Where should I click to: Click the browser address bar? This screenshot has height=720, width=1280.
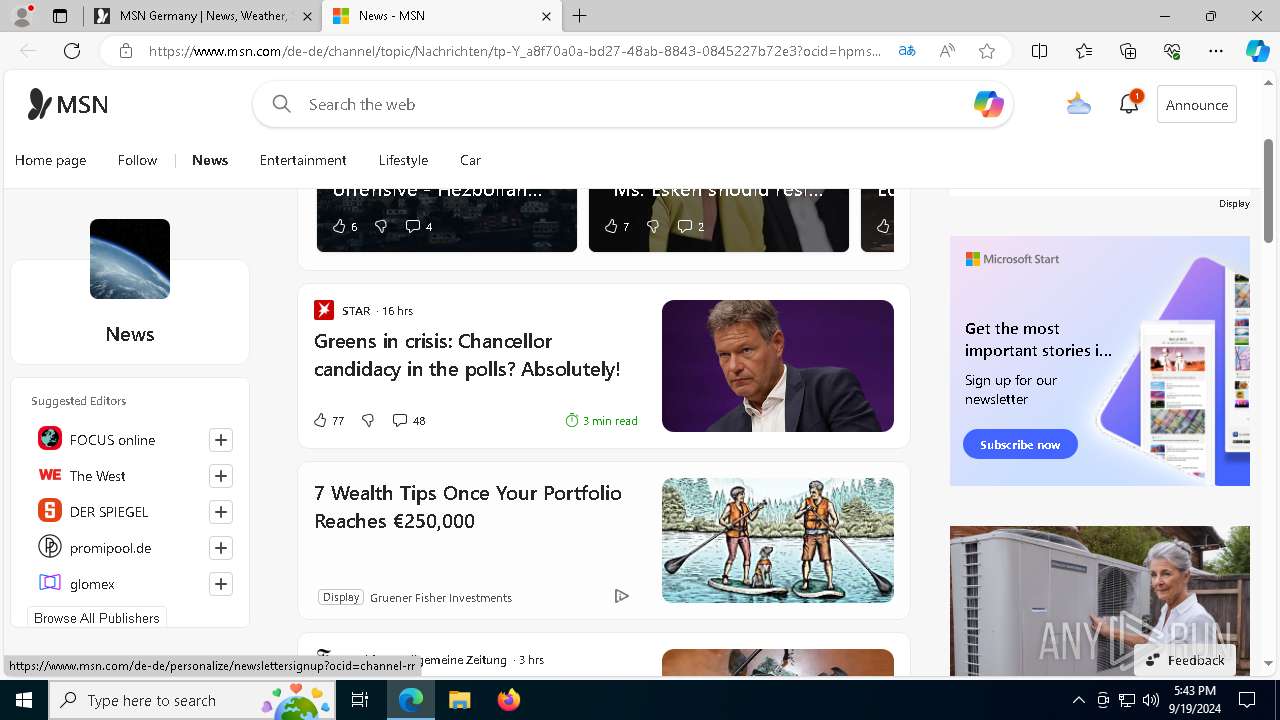point(514,51)
